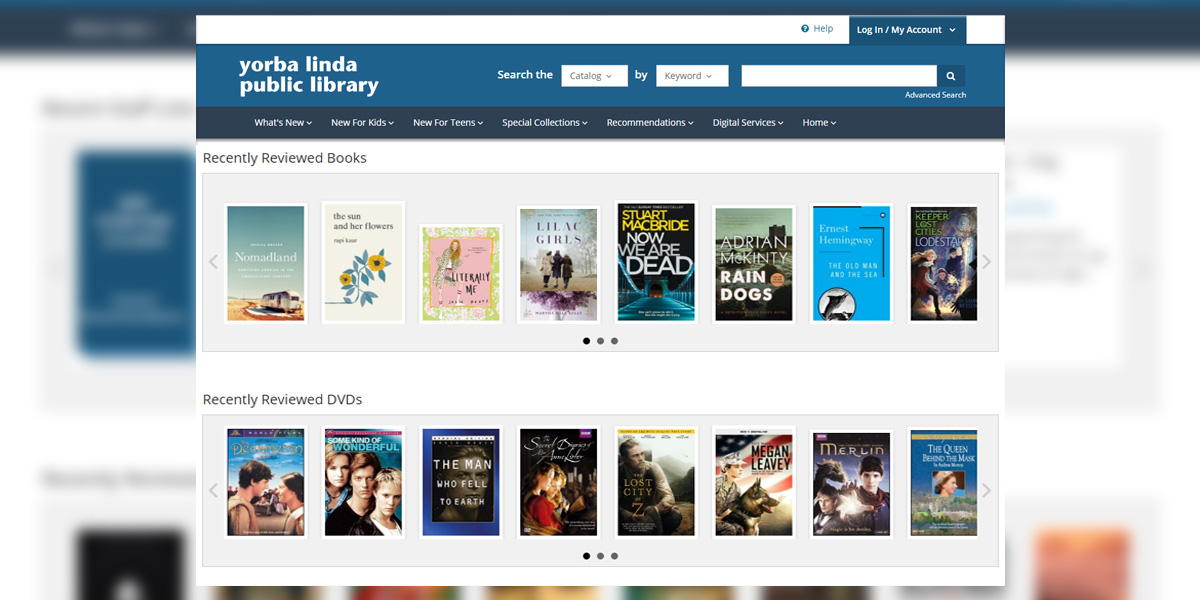Viewport: 1200px width, 600px height.
Task: Open The Lost City of Z DVD
Action: click(656, 483)
